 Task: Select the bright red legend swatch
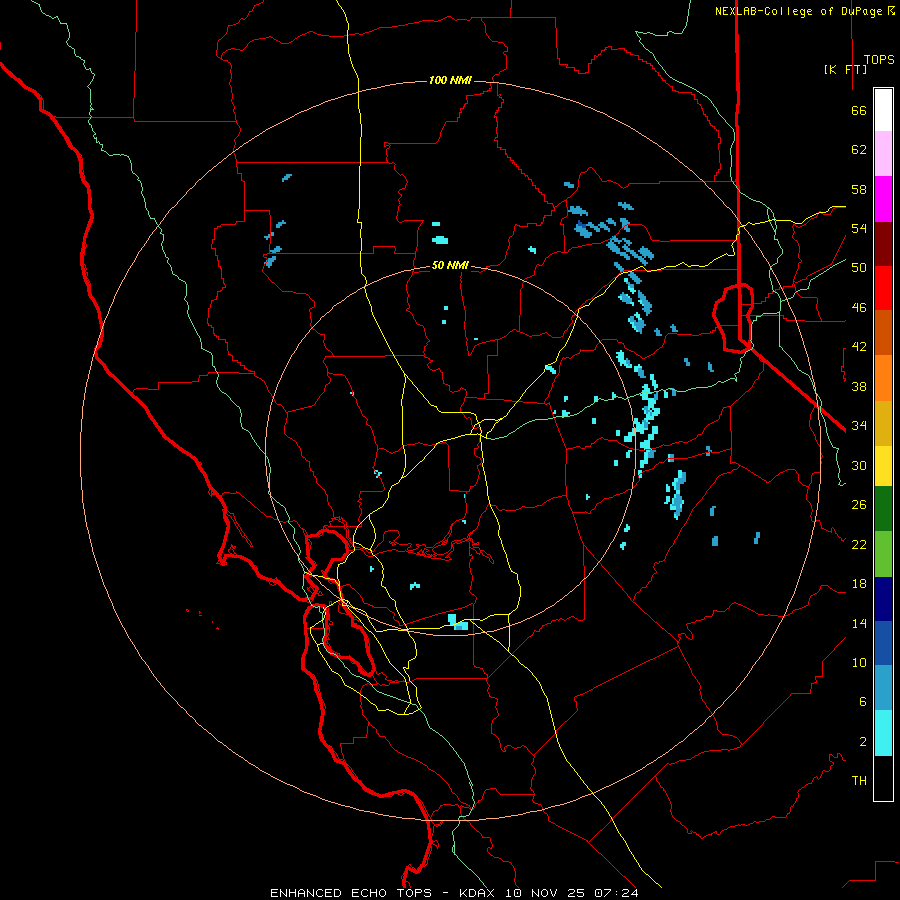pyautogui.click(x=883, y=288)
